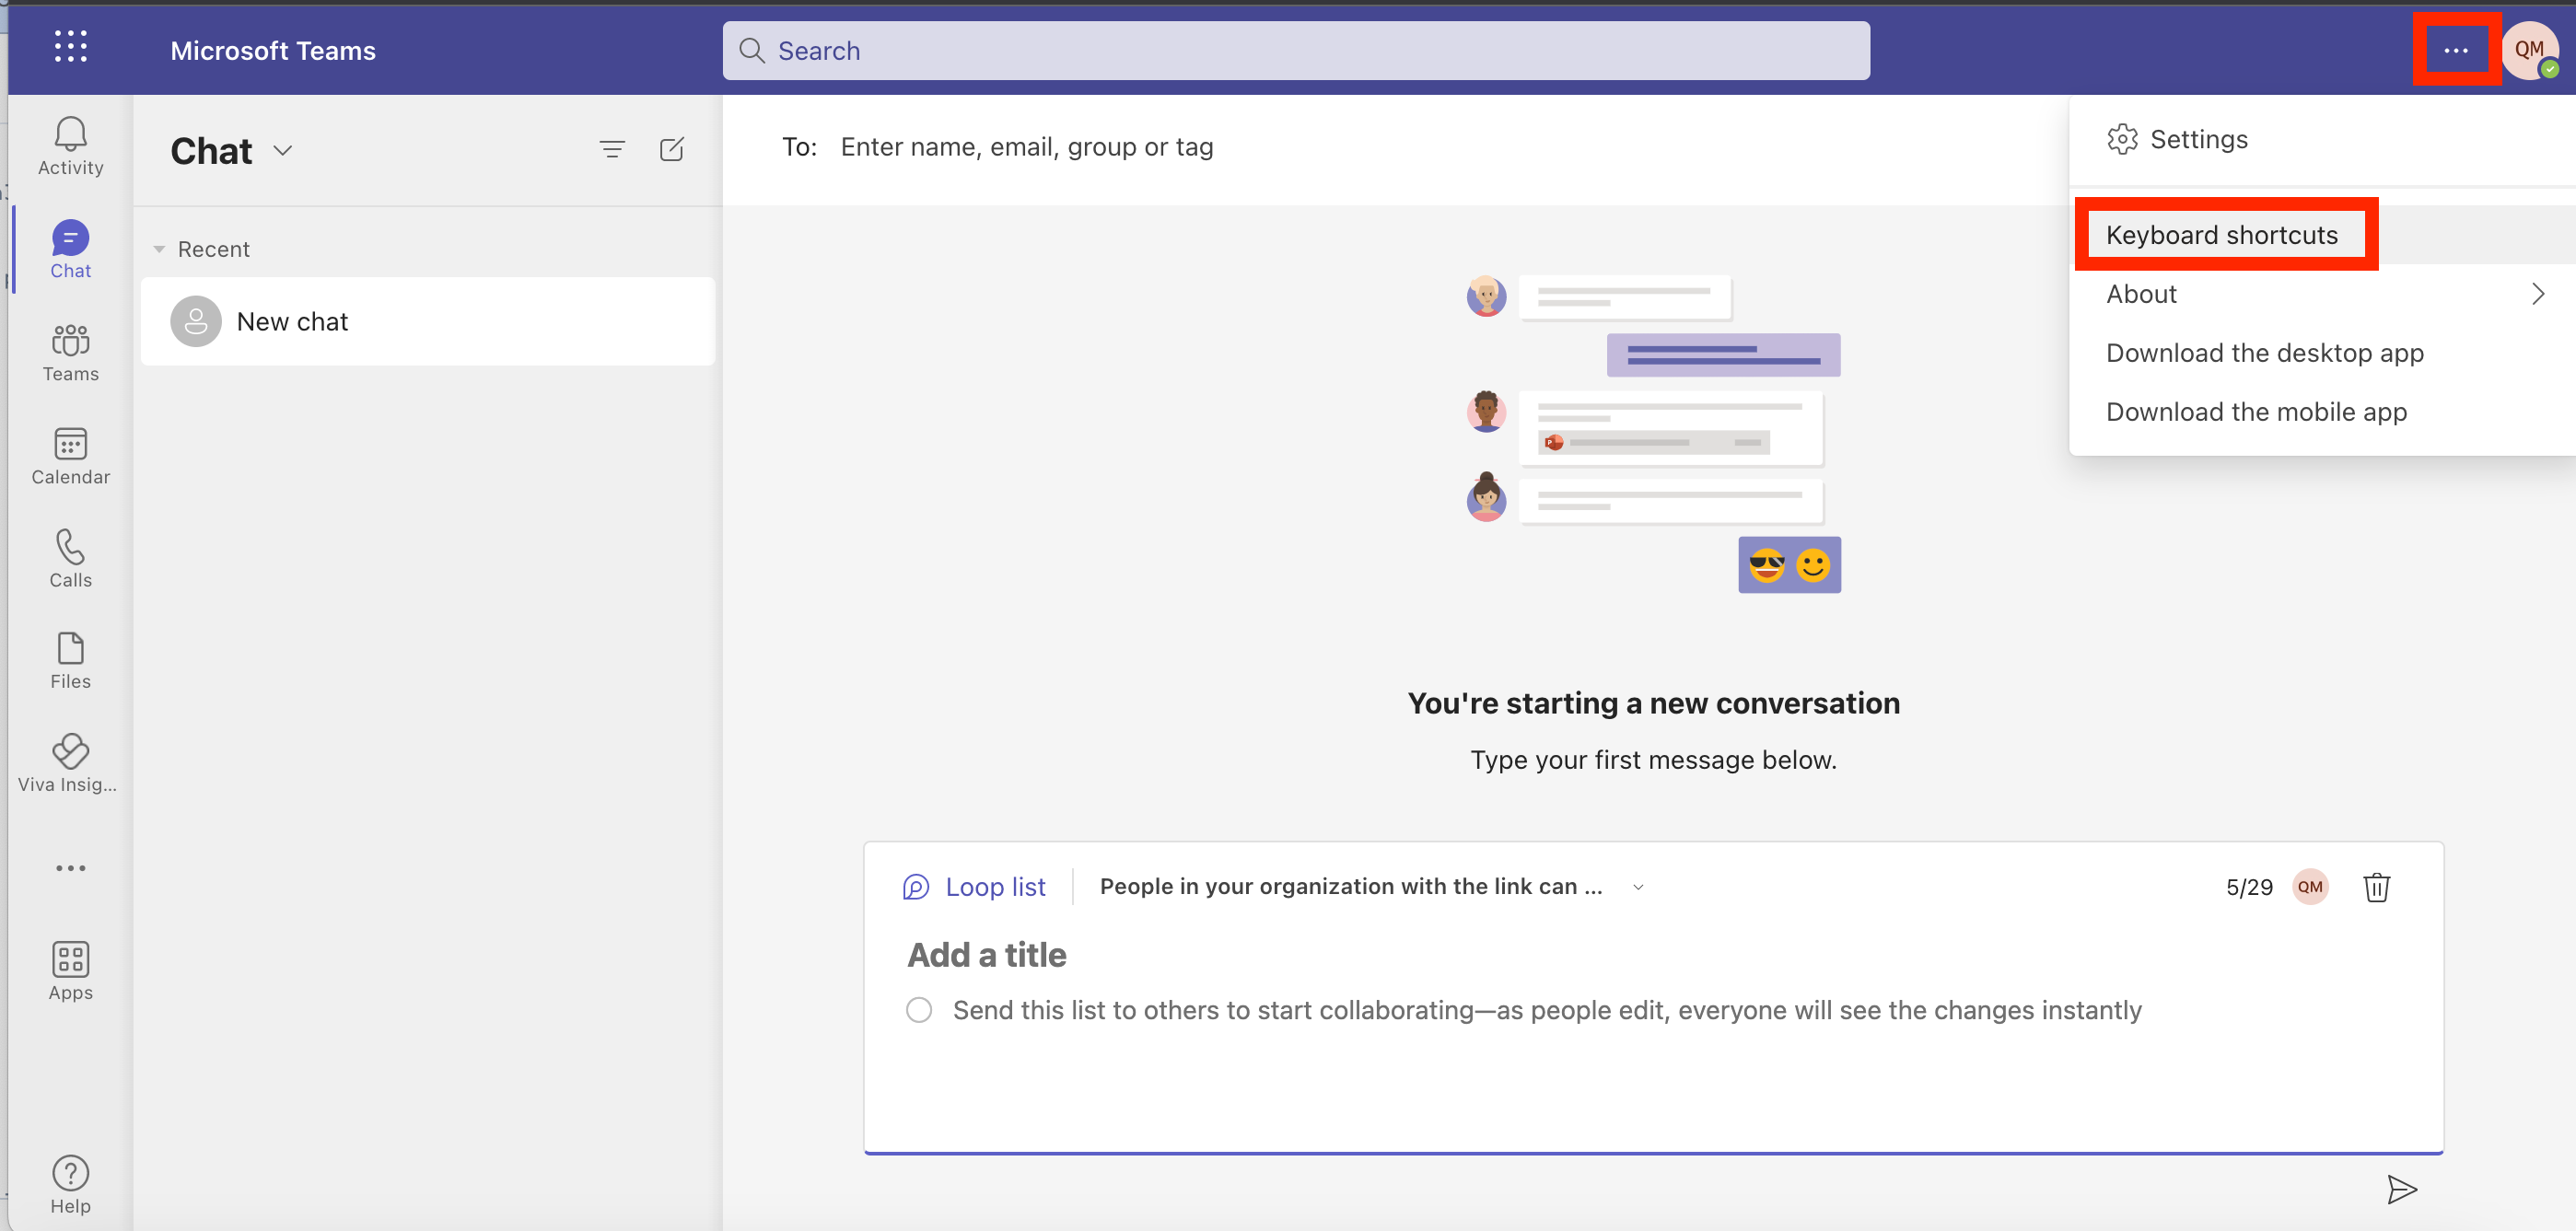Open Settings from the menu
2576x1231 pixels.
pyautogui.click(x=2198, y=139)
